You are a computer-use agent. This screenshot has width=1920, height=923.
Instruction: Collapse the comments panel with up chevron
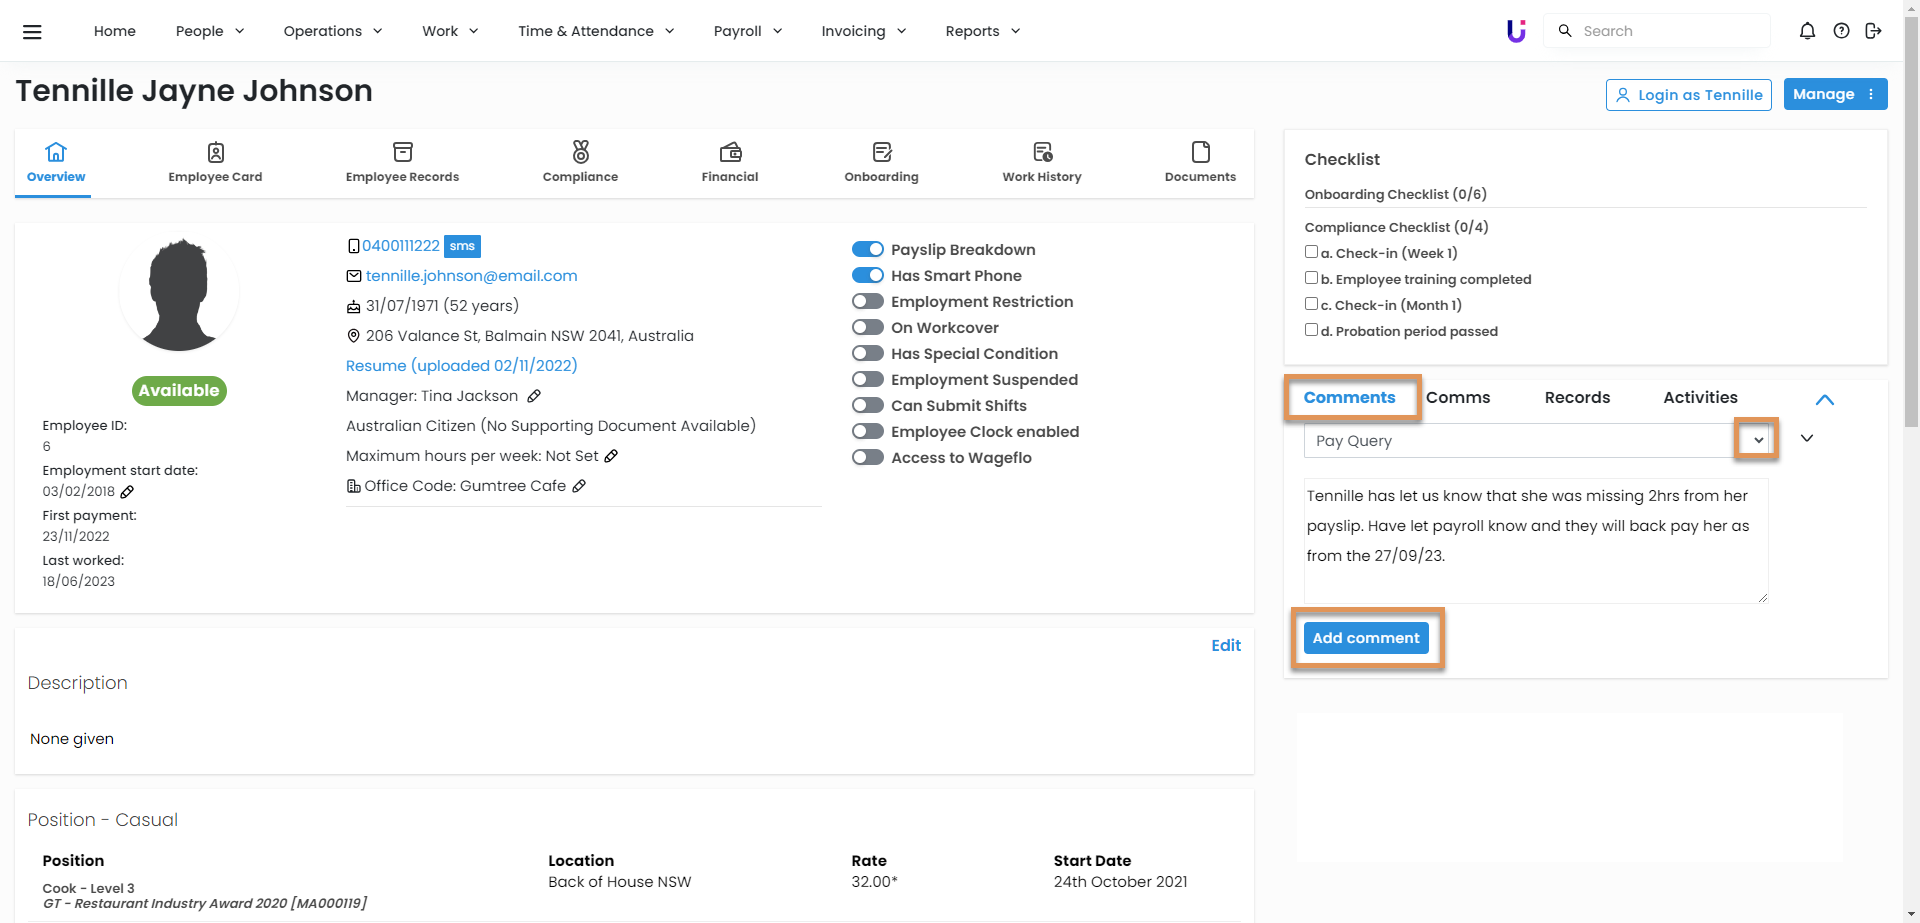pyautogui.click(x=1824, y=399)
